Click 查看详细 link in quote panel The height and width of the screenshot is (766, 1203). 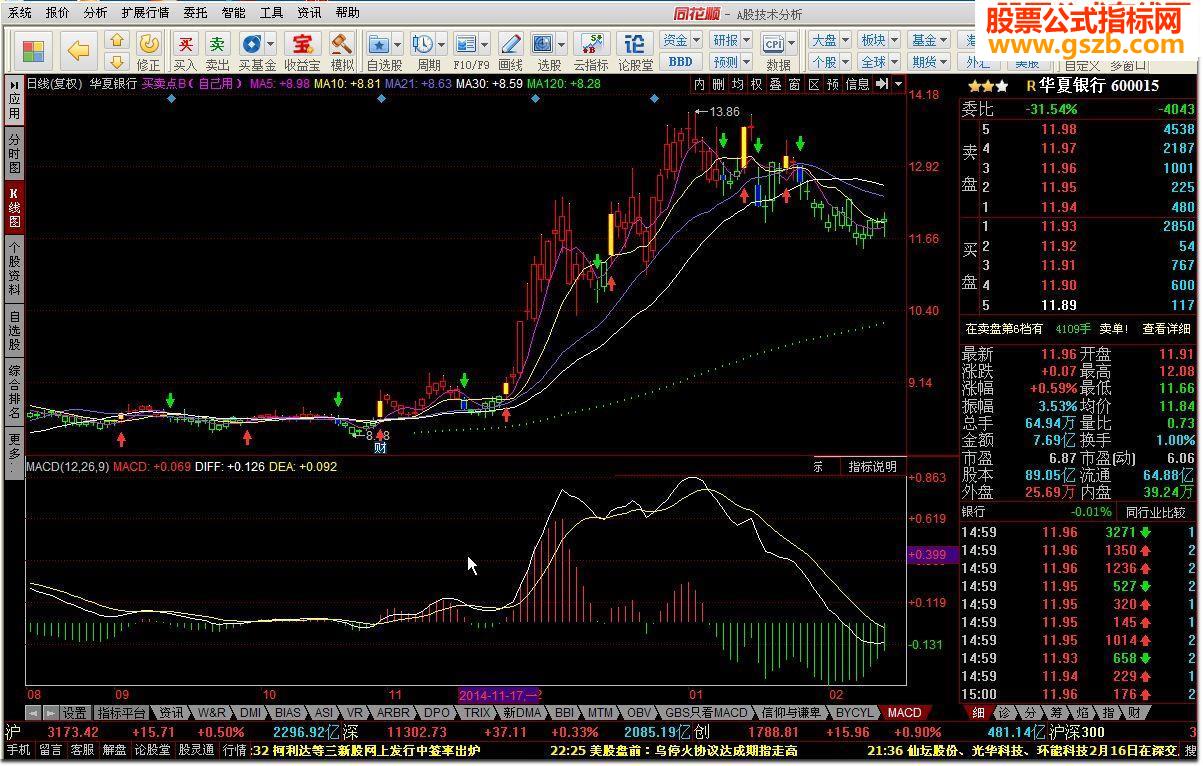pos(1167,328)
